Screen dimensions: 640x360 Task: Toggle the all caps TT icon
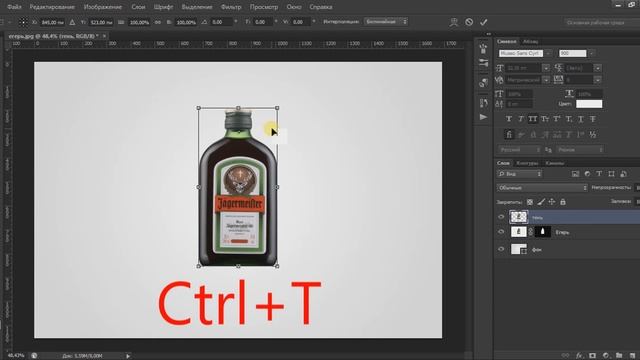pyautogui.click(x=533, y=119)
